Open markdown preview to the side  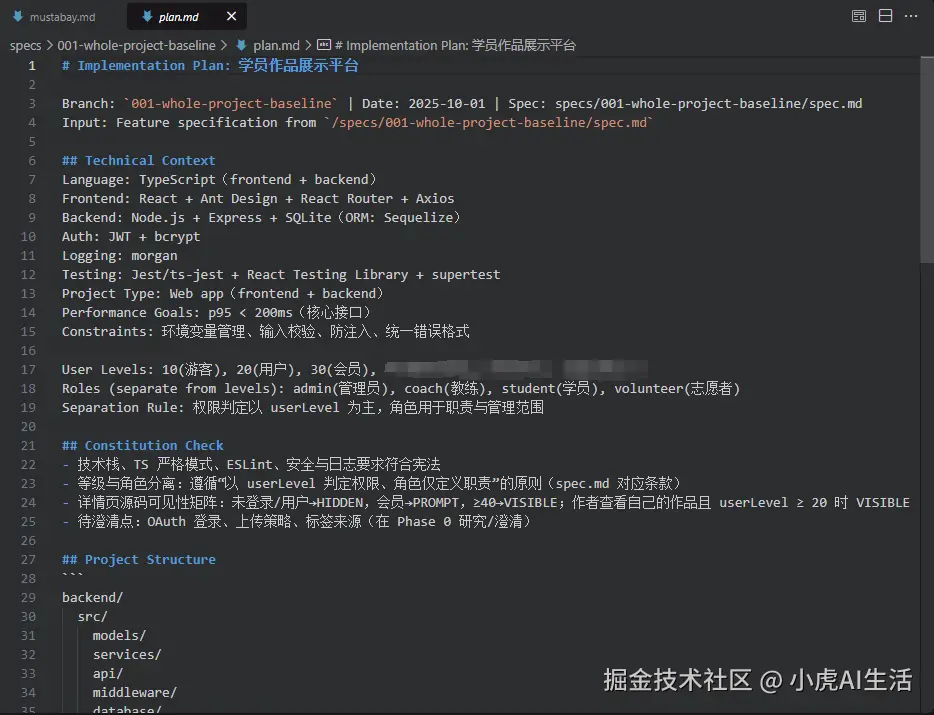click(x=859, y=16)
